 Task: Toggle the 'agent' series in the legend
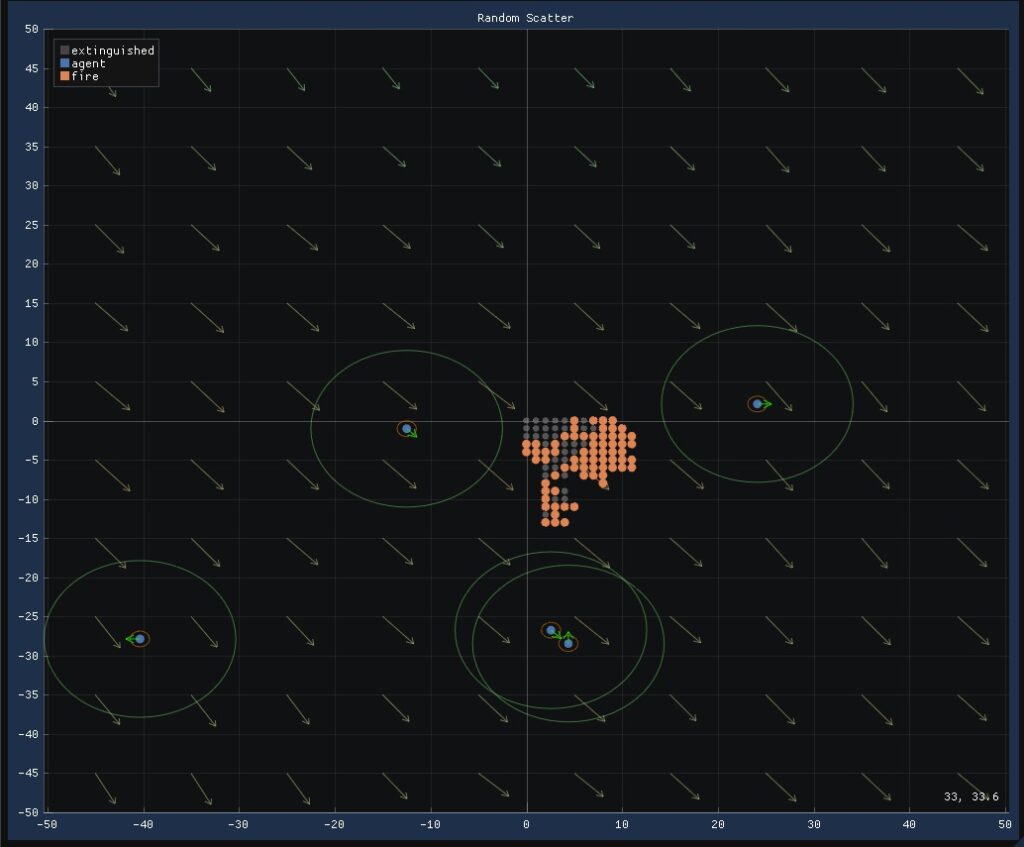pos(88,63)
